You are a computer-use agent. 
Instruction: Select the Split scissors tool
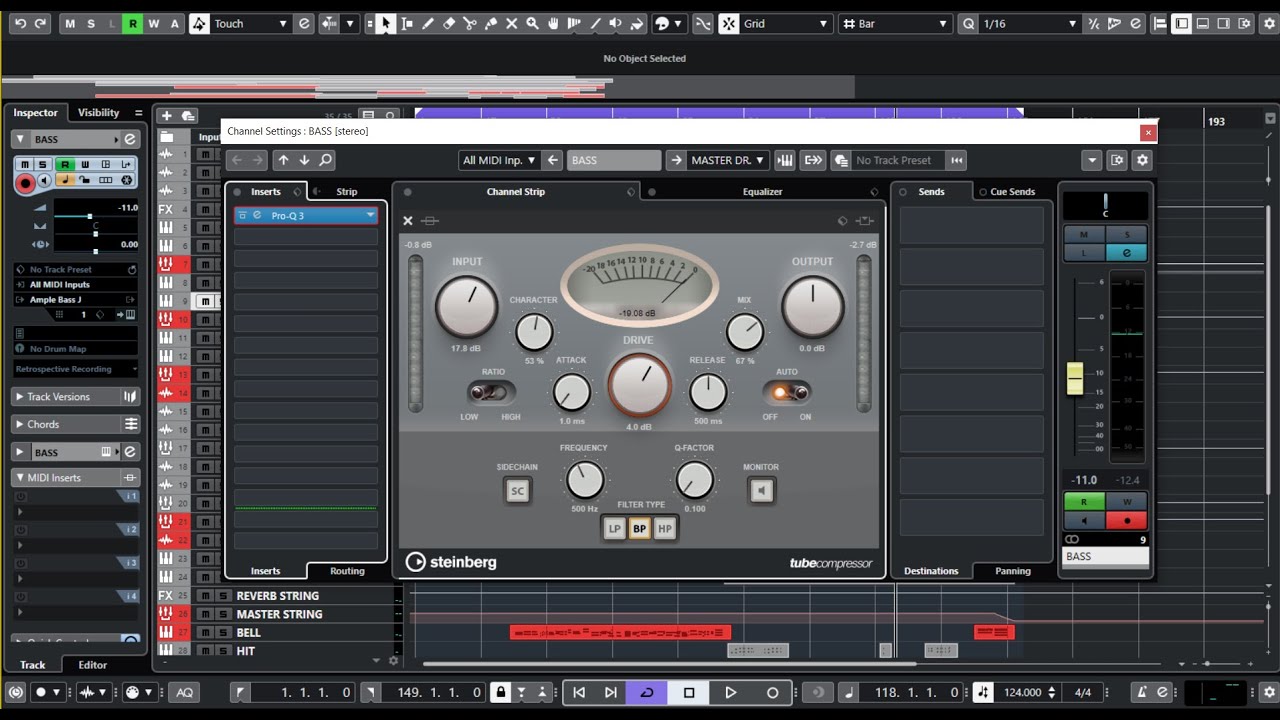[x=470, y=24]
